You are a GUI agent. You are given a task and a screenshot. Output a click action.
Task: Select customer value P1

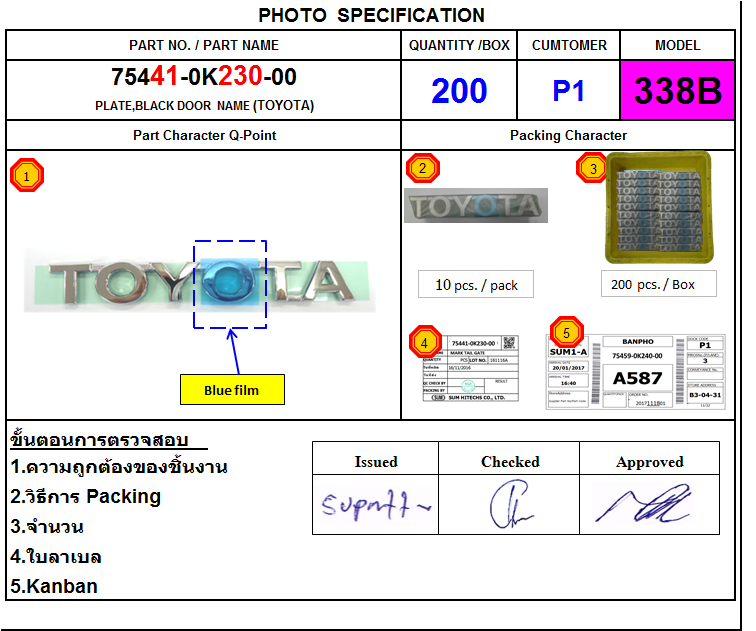pos(568,91)
